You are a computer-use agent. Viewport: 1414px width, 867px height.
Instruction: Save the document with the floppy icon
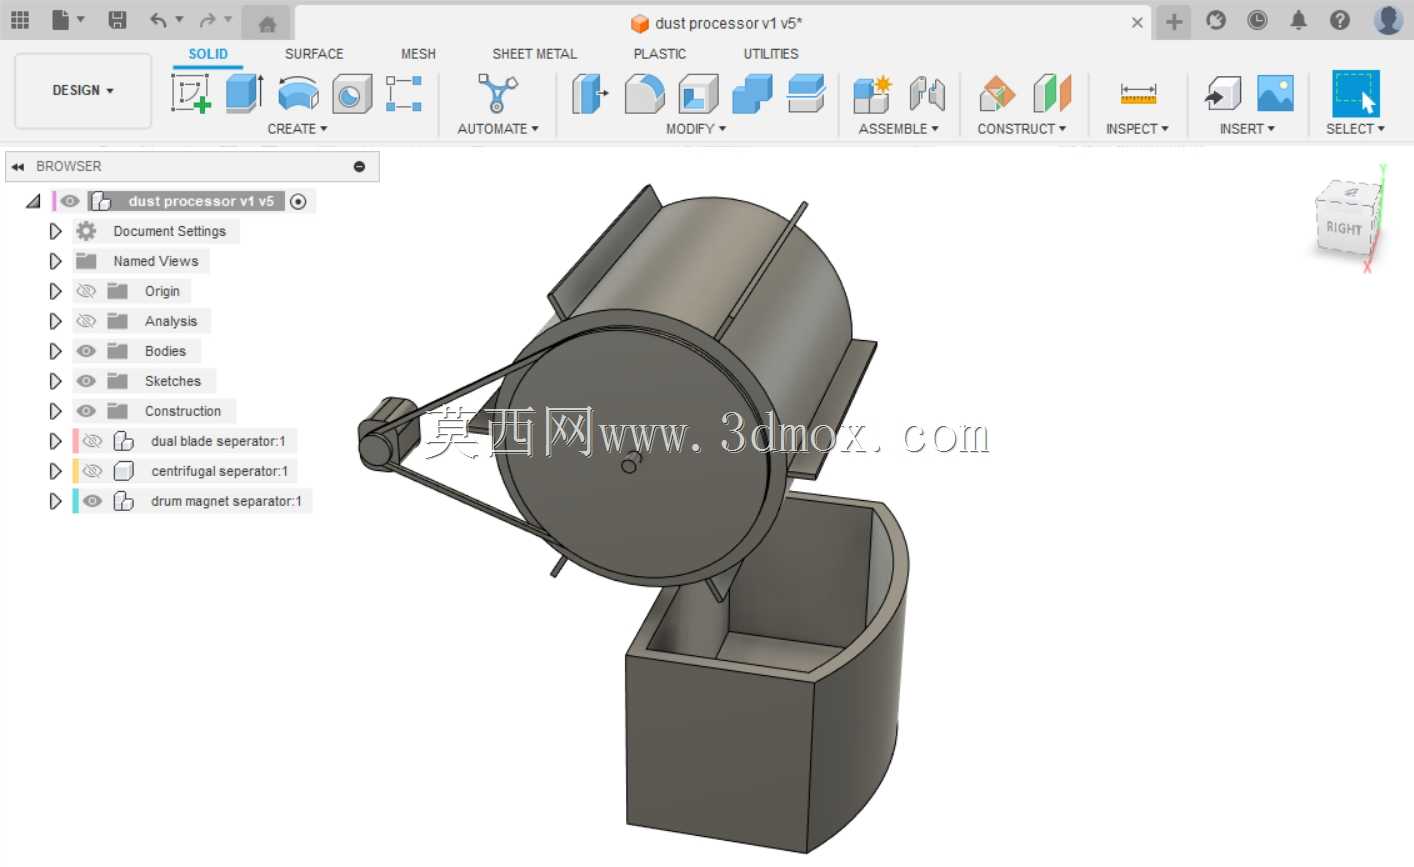(117, 20)
